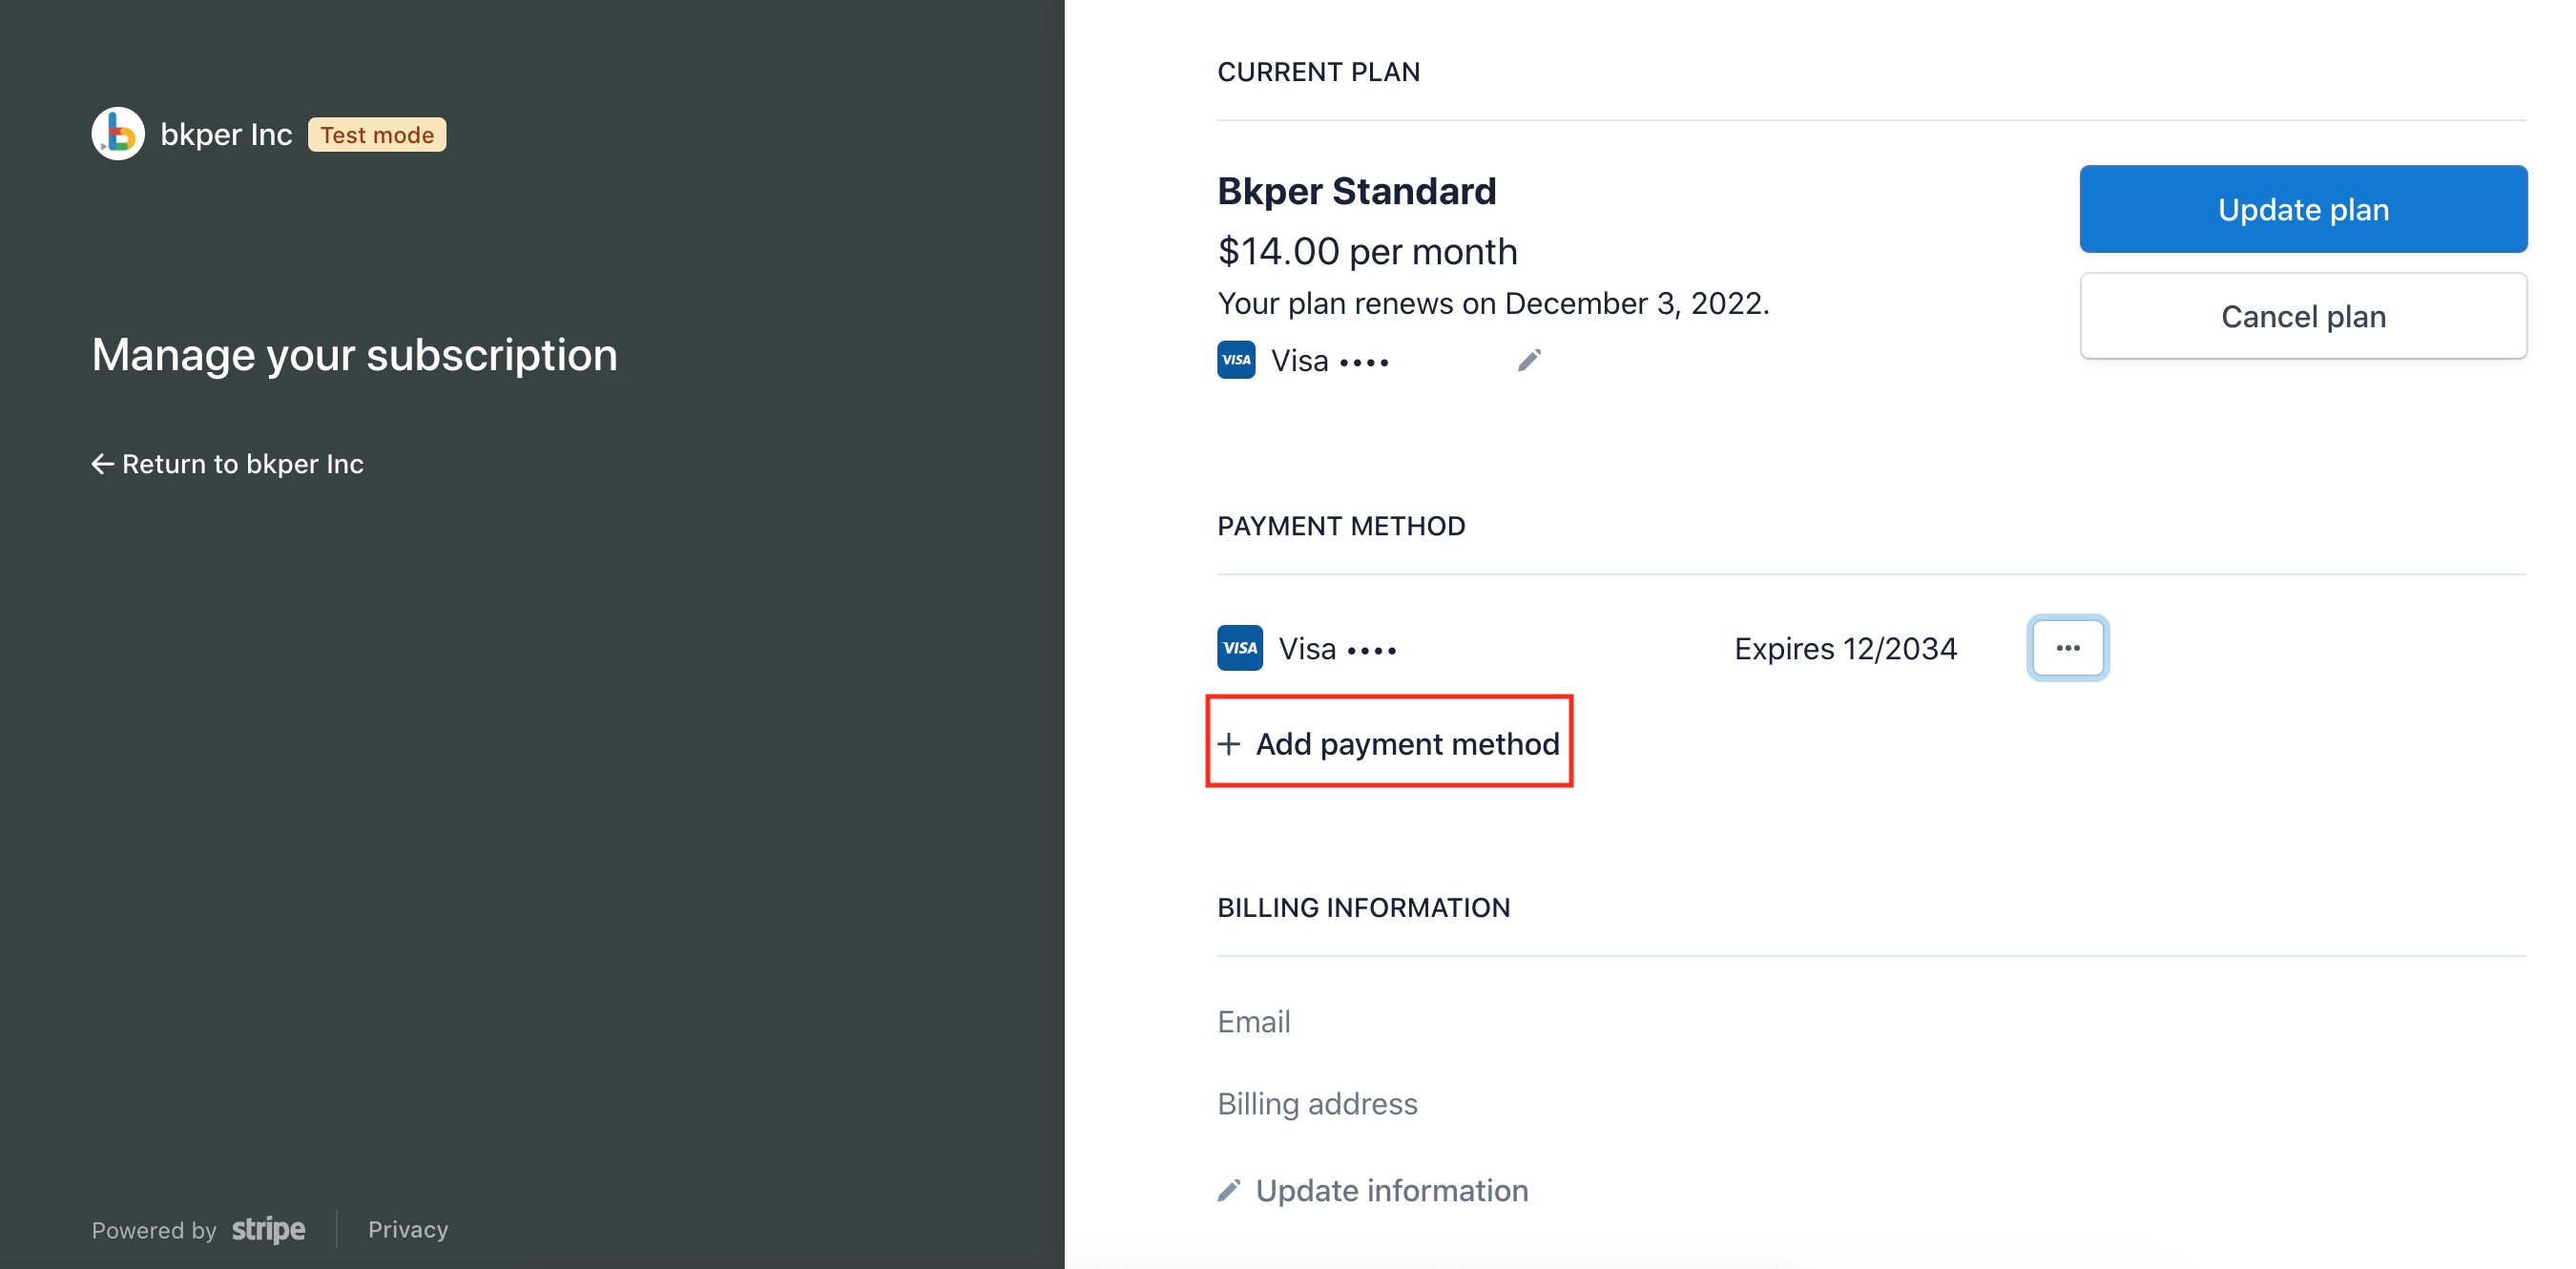Click the Update plan button

2302,209
